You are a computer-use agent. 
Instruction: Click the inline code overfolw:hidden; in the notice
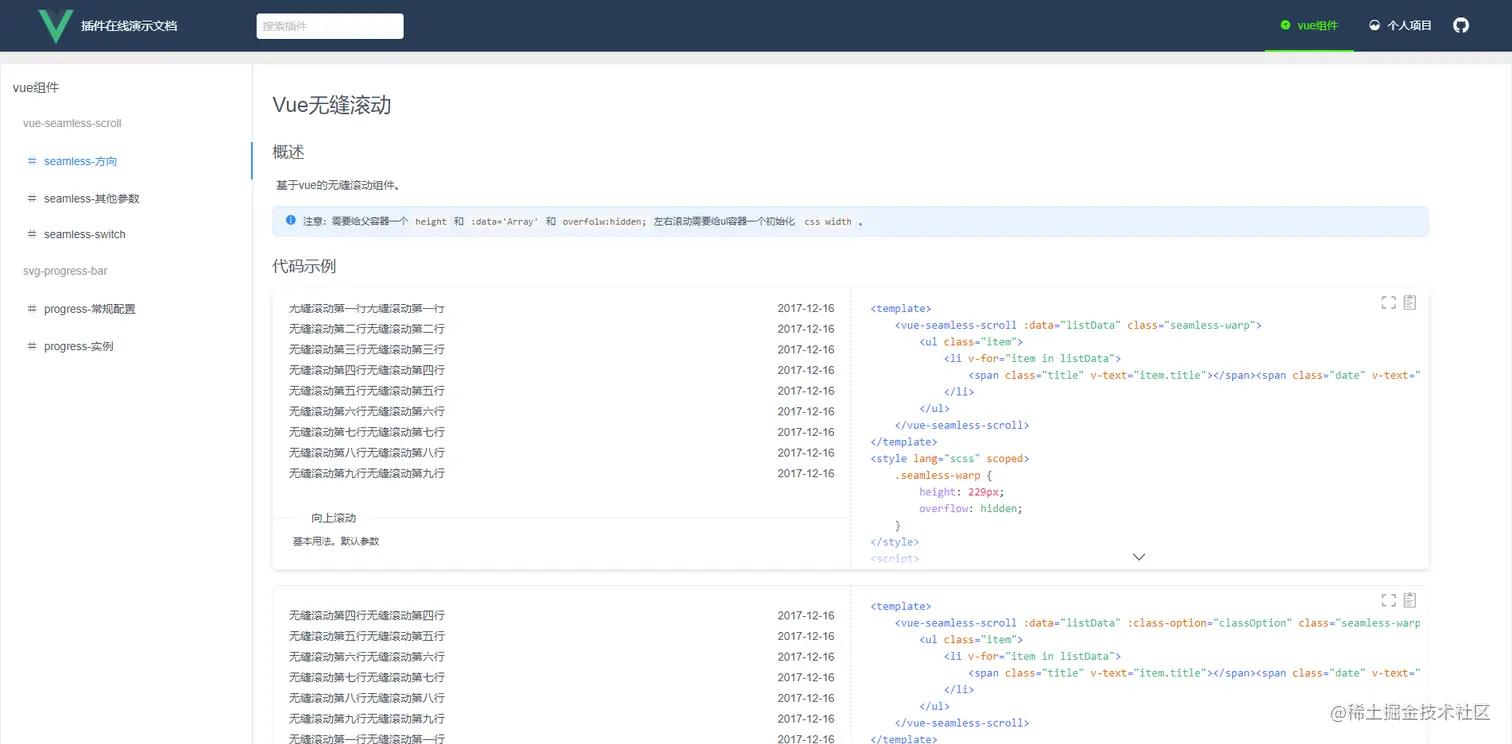point(605,222)
